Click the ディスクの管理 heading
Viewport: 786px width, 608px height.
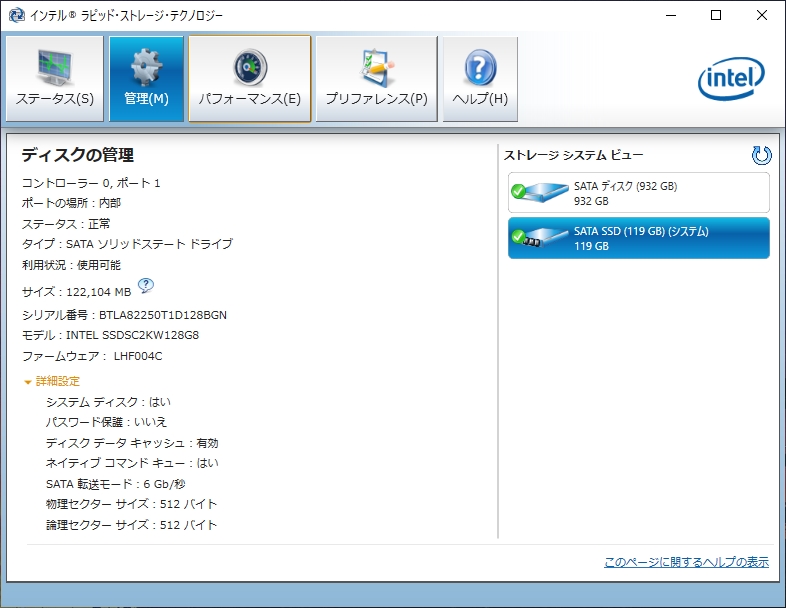[x=78, y=155]
